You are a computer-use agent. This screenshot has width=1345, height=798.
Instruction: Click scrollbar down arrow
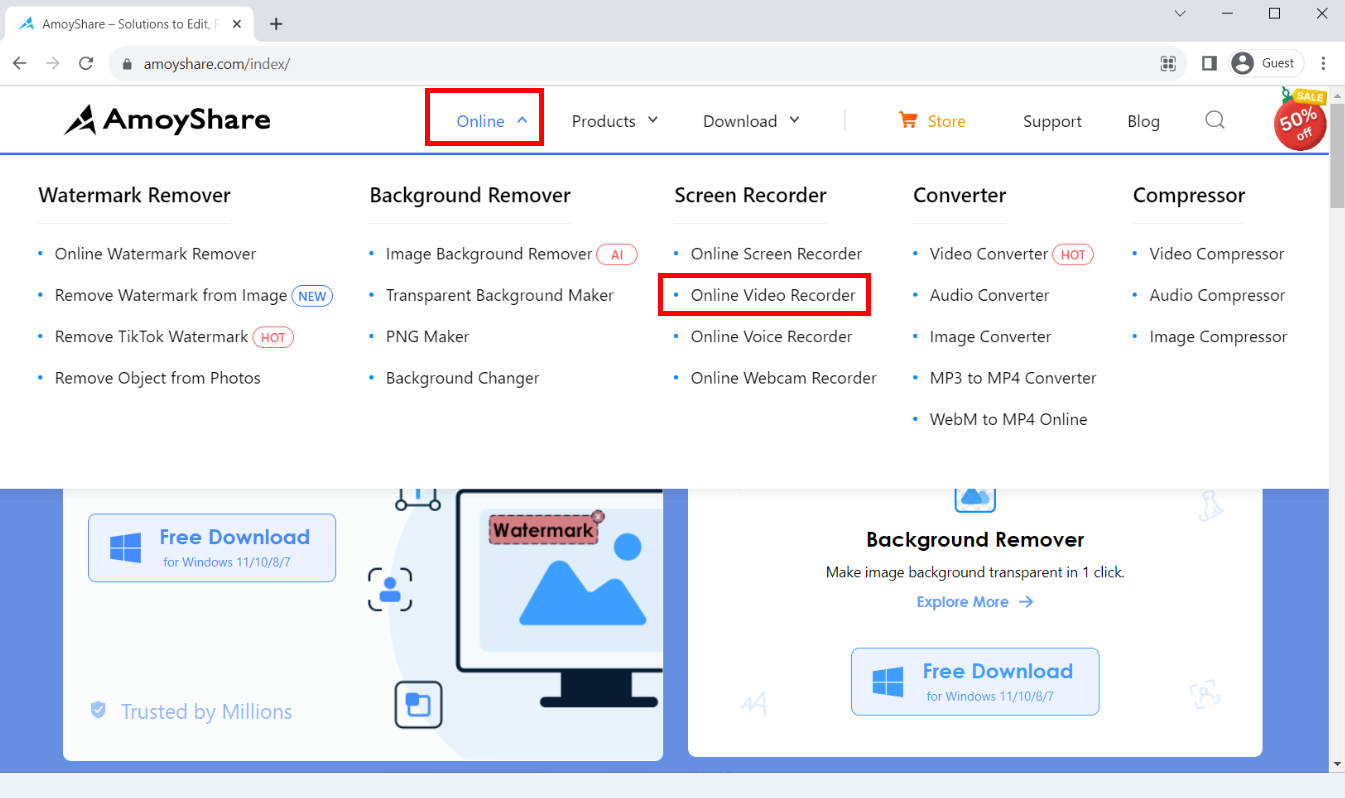coord(1337,763)
